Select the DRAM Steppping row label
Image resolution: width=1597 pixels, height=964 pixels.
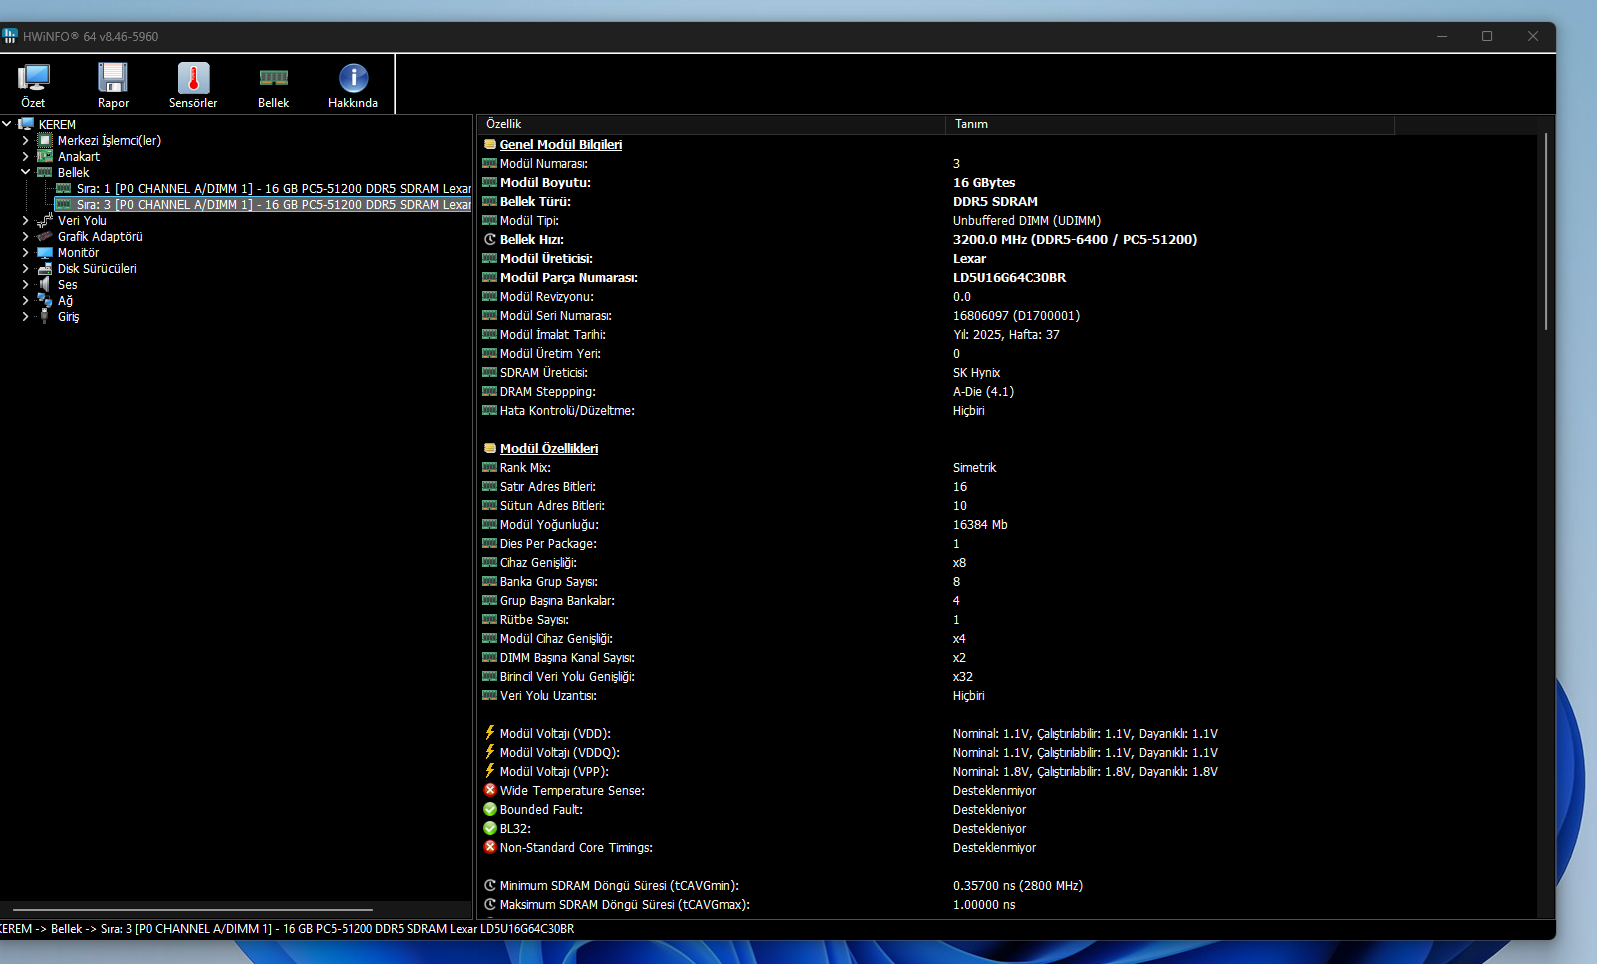547,391
